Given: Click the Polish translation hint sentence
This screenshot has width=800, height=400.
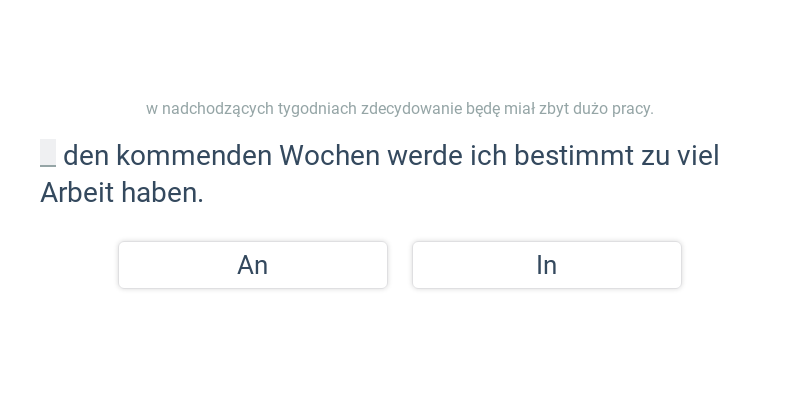Looking at the screenshot, I should coord(399,109).
